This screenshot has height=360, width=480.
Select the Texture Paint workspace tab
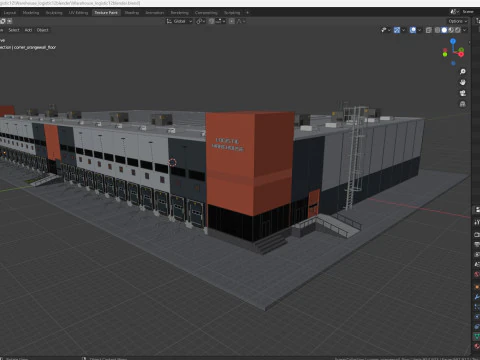point(106,13)
